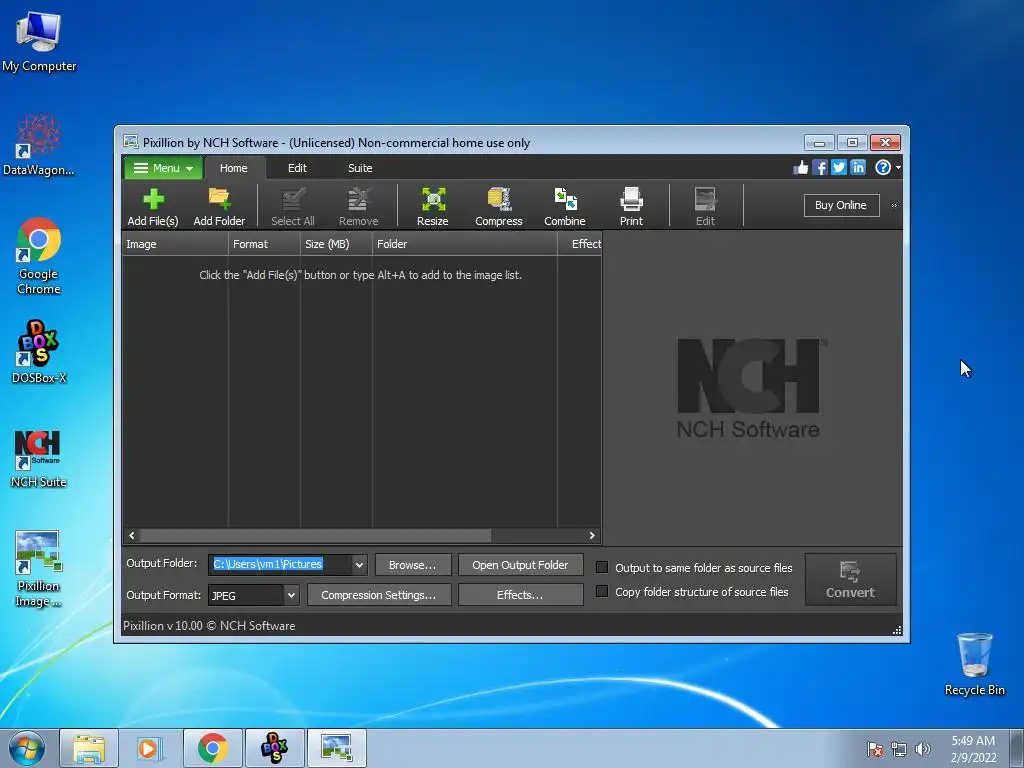Image resolution: width=1024 pixels, height=768 pixels.
Task: Click the Pixillion taskbar button
Action: (337, 748)
